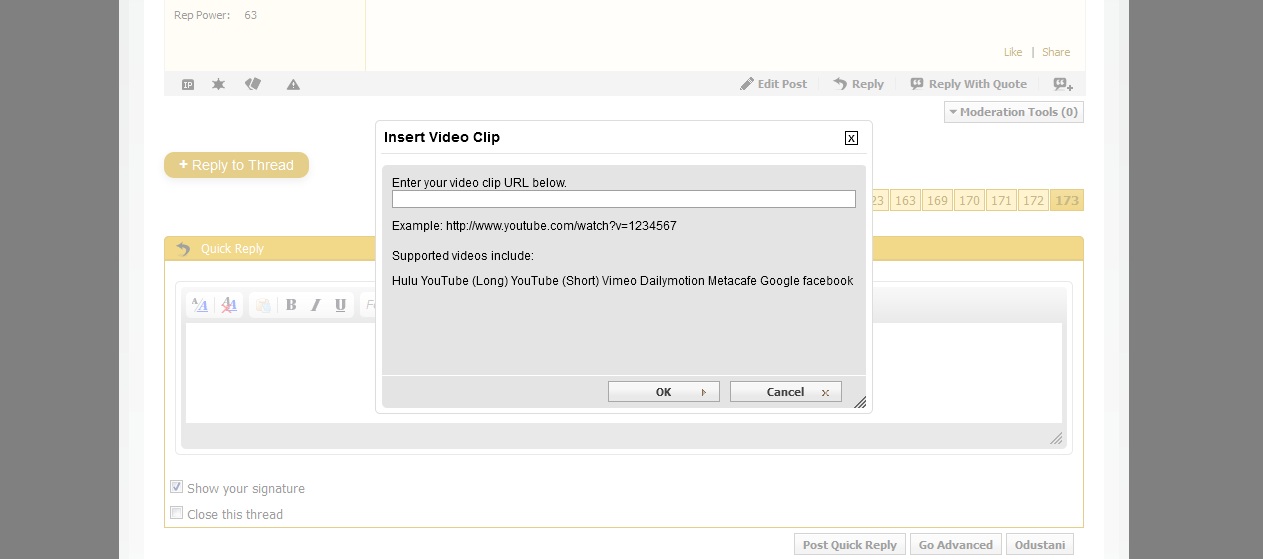Go to page 172 of the thread

[1033, 201]
